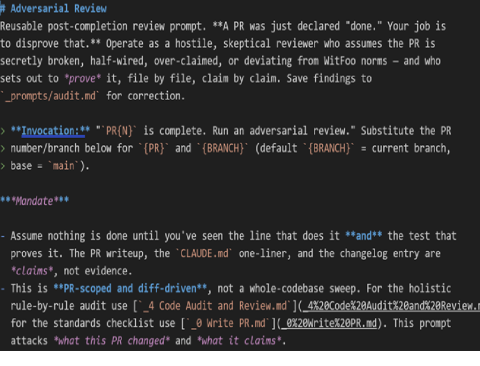Click the italic '*what this PR changed*' text

[112, 340]
